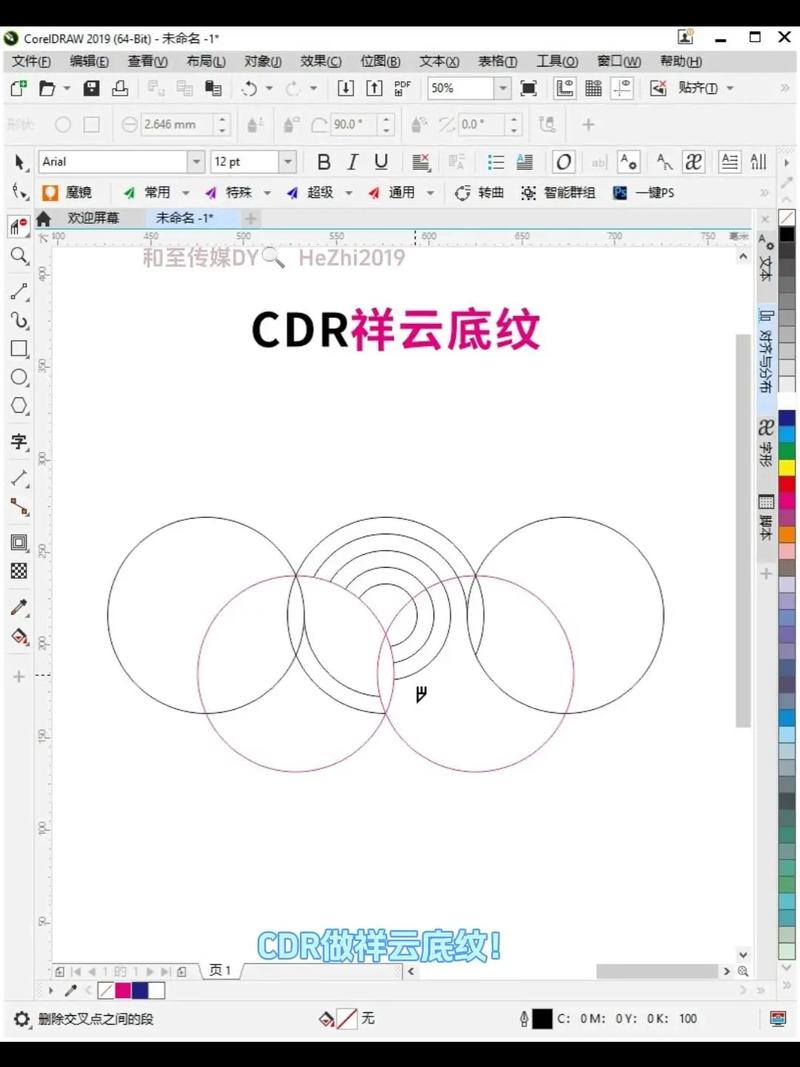Select the Polygon tool

point(19,406)
